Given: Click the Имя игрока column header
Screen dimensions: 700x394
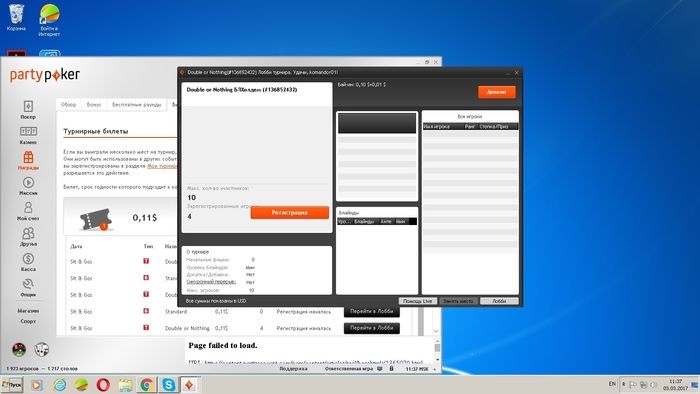Looking at the screenshot, I should tap(443, 127).
